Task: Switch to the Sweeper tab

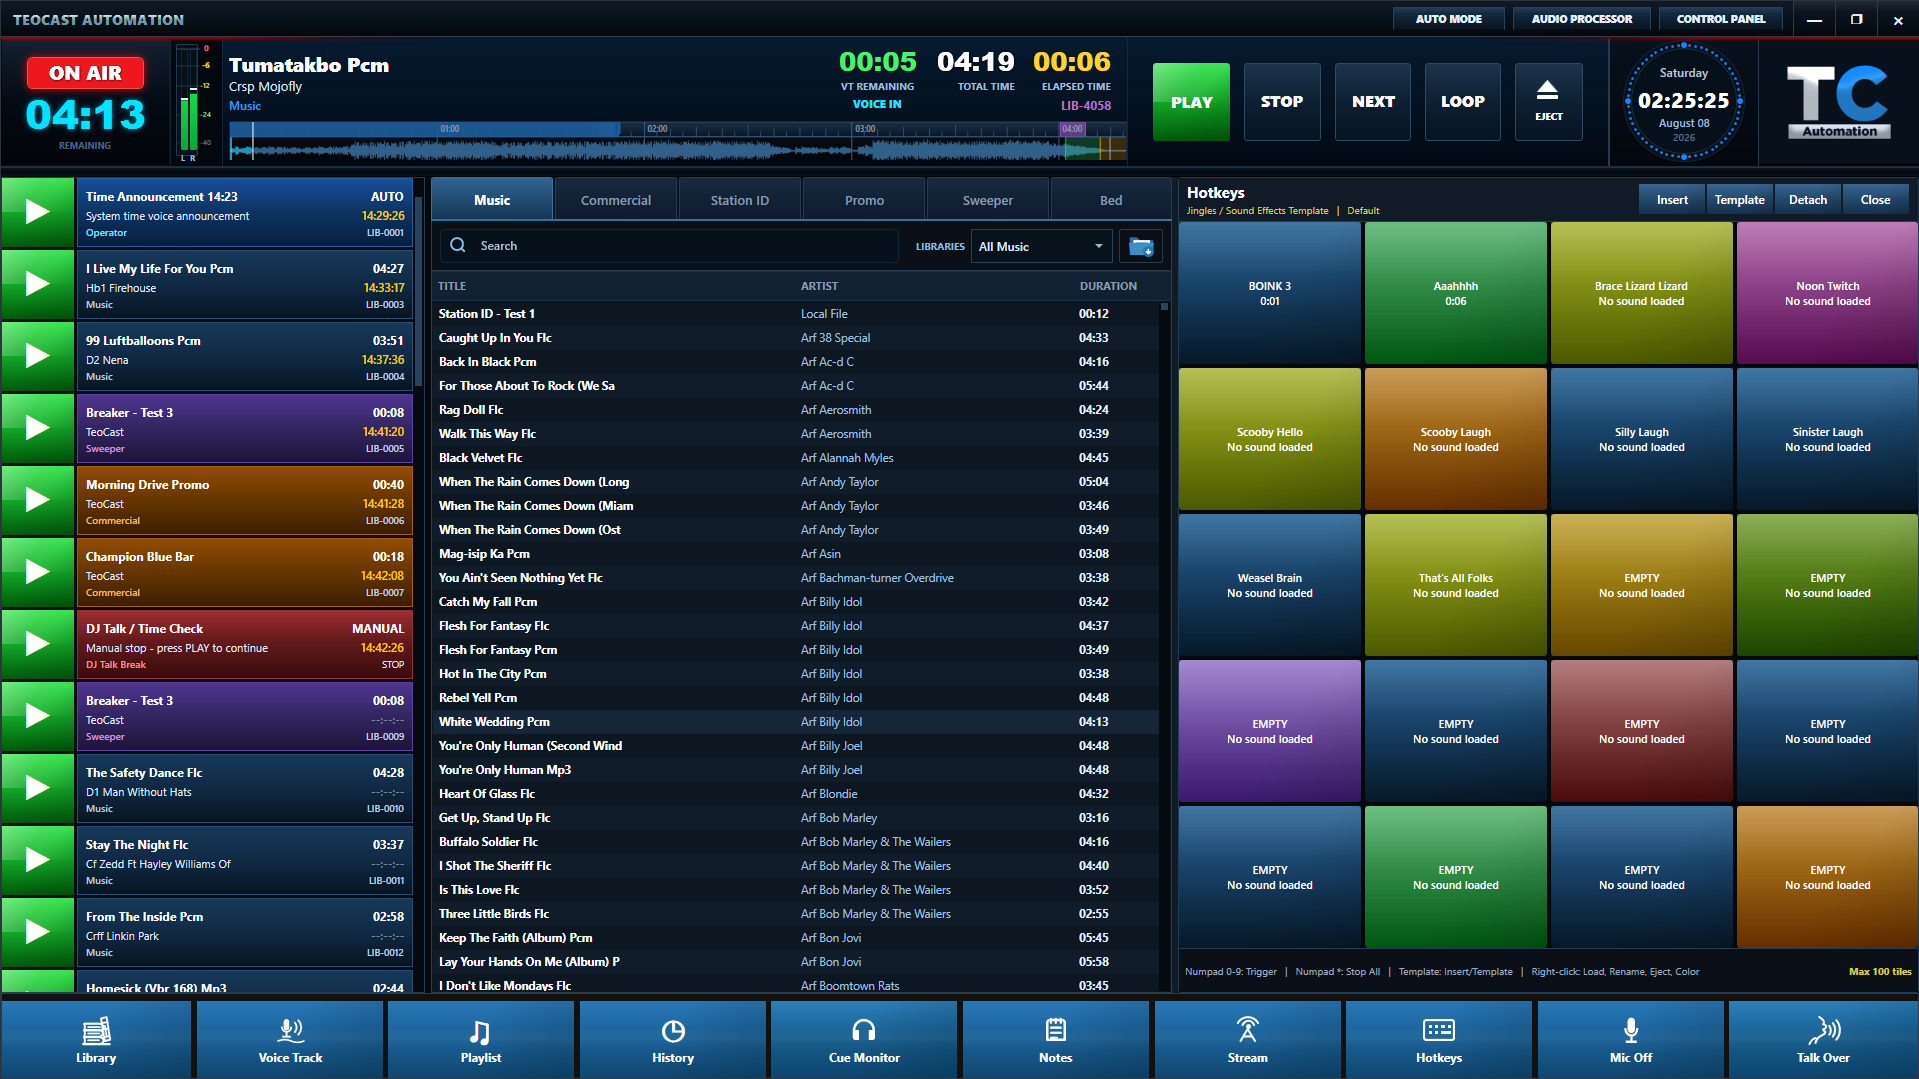Action: point(988,200)
